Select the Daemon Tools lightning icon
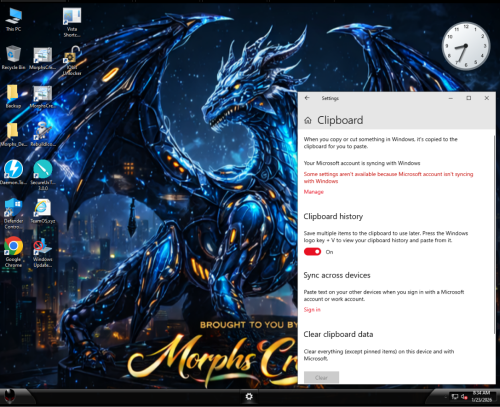The width and height of the screenshot is (500, 407). [13, 172]
